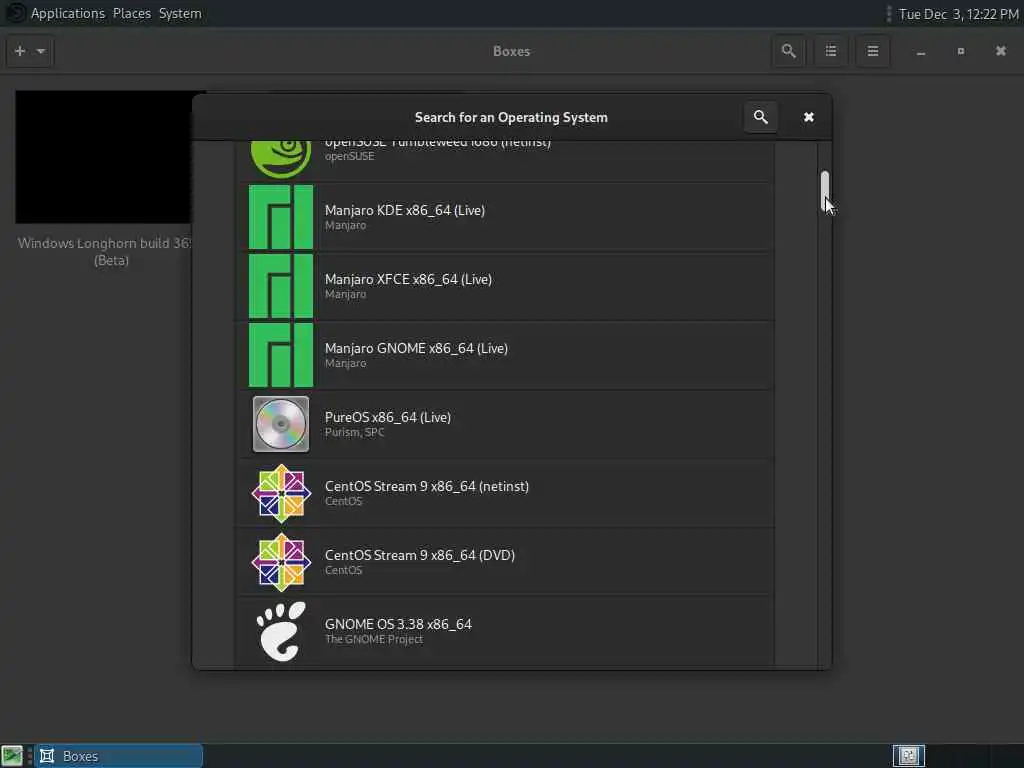Click the plus icon to add new box
Image resolution: width=1024 pixels, height=768 pixels.
tap(20, 51)
